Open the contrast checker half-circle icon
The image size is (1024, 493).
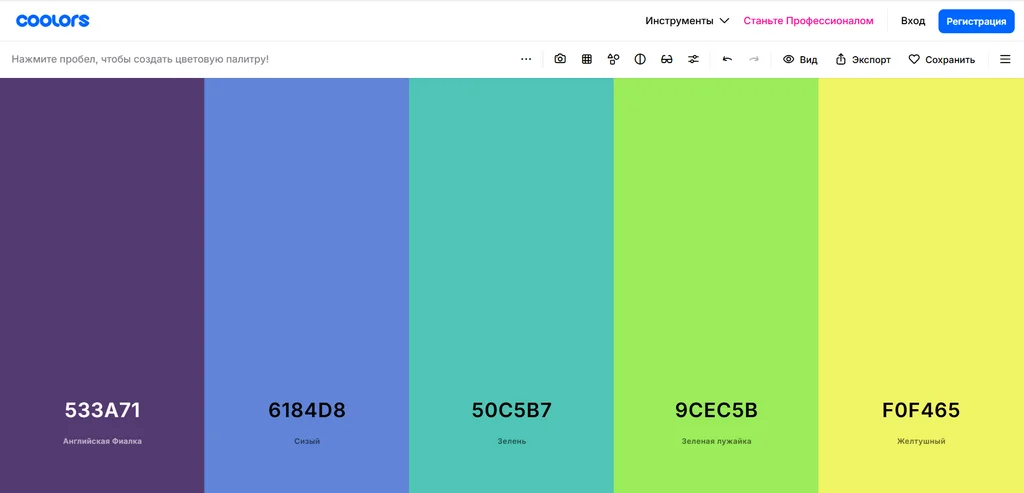[640, 59]
